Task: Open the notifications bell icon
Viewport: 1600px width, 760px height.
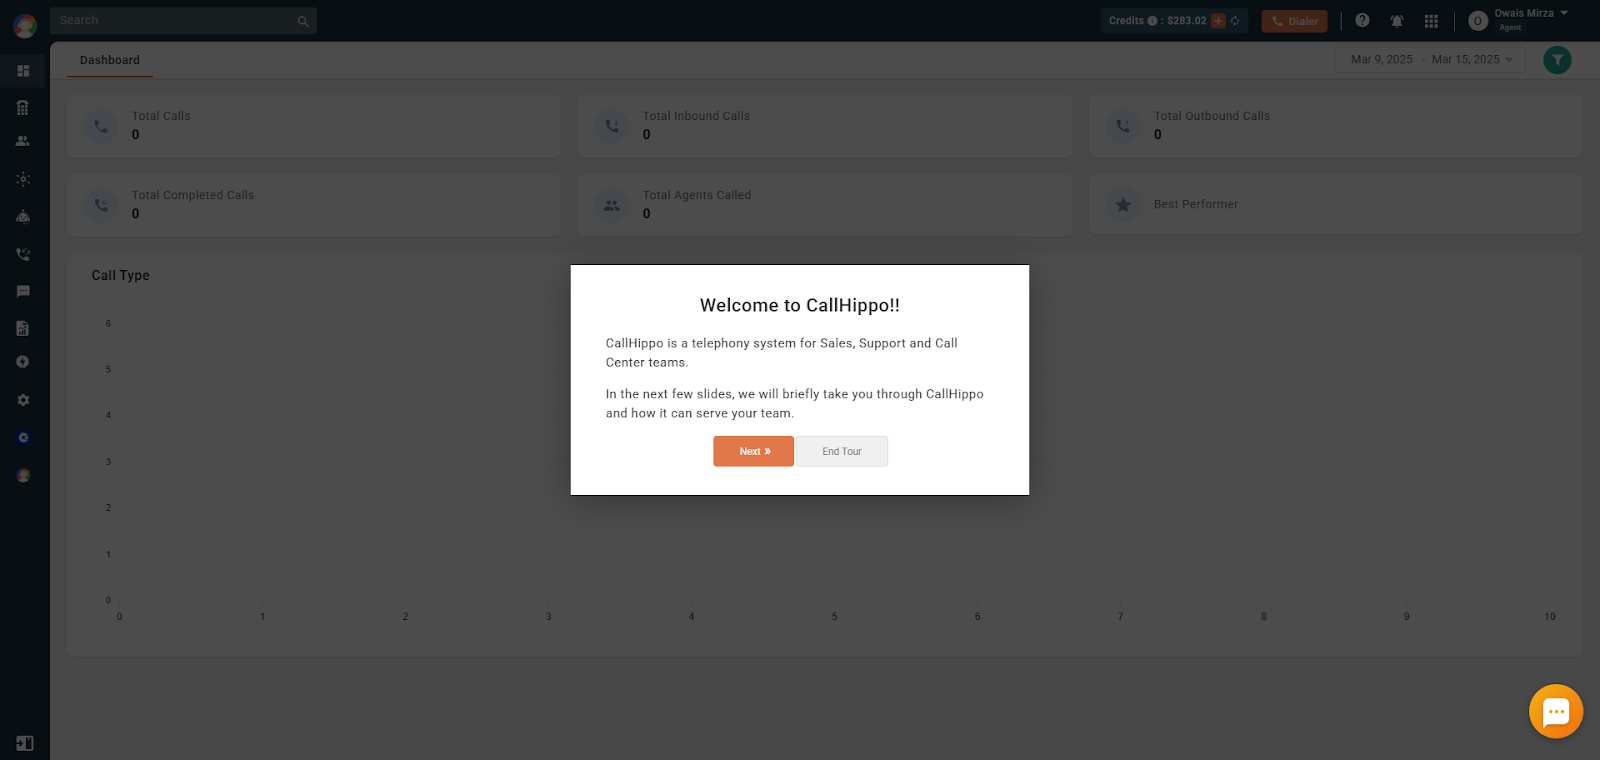Action: pos(1397,21)
